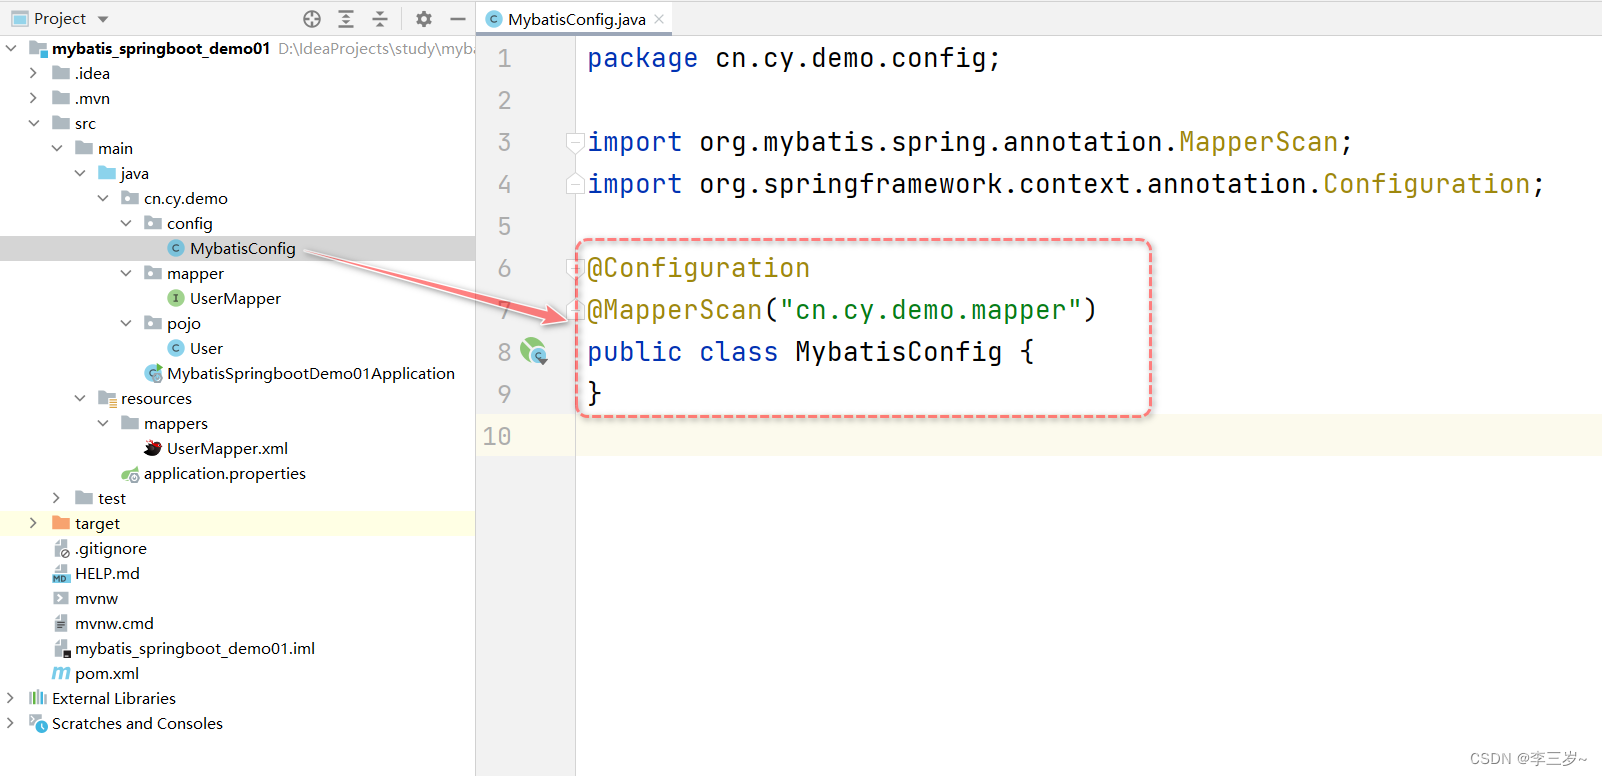Collapse the java source folder
This screenshot has height=776, width=1602.
(80, 173)
